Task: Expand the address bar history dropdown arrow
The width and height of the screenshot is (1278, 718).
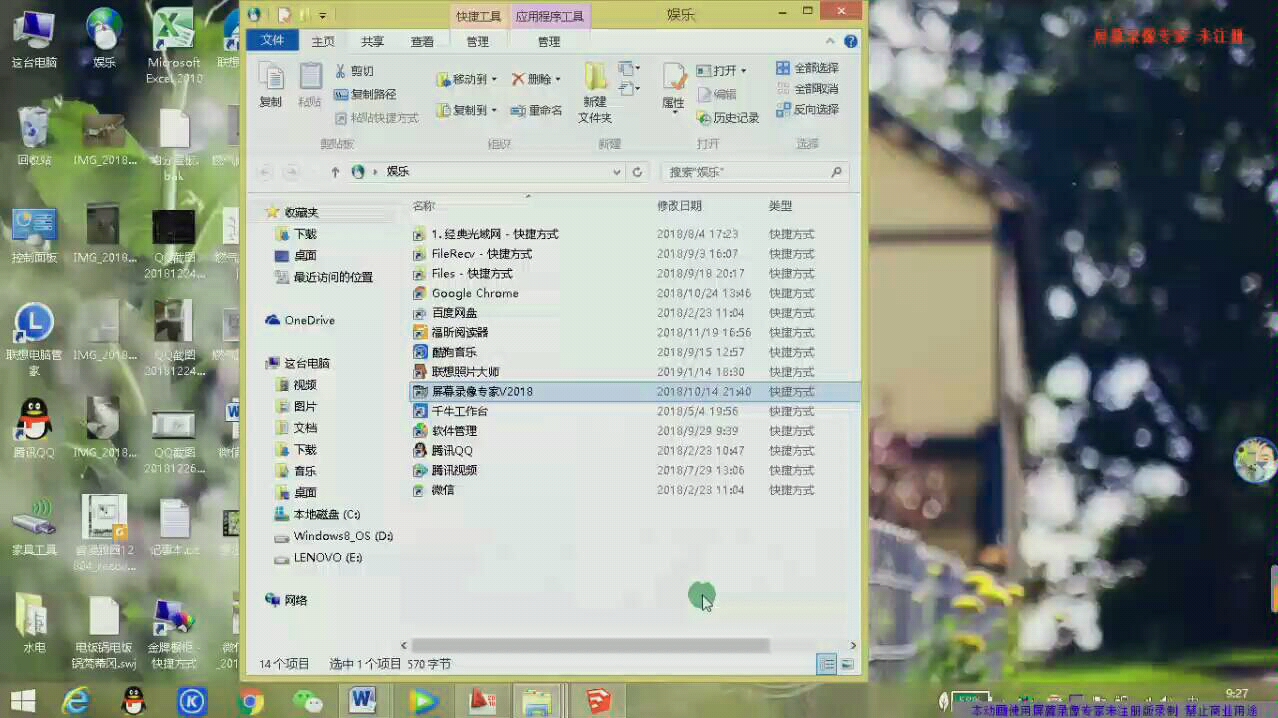Action: click(617, 171)
